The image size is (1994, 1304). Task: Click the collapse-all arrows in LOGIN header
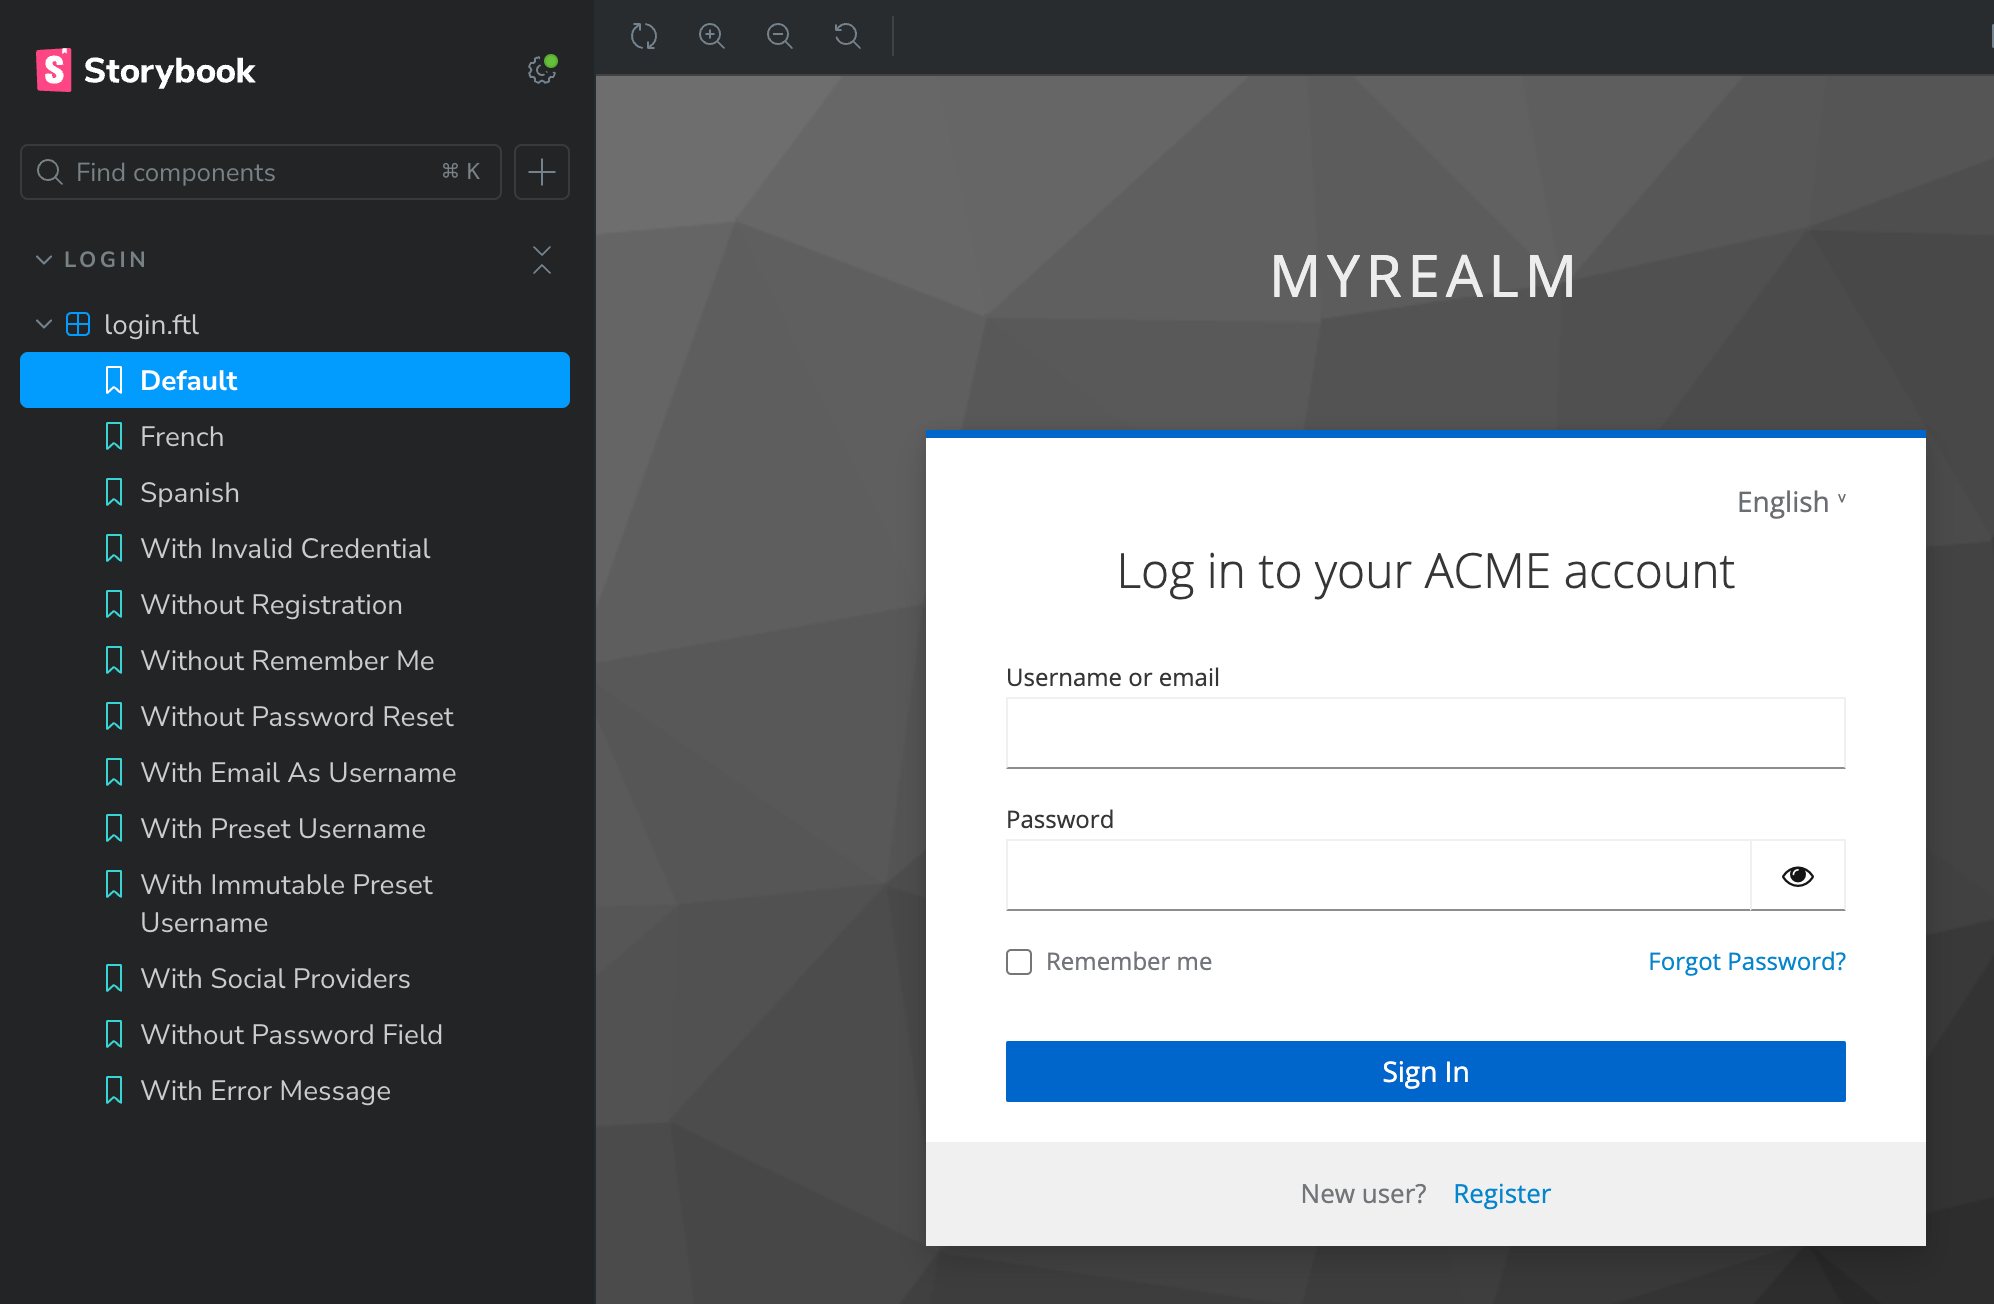542,260
